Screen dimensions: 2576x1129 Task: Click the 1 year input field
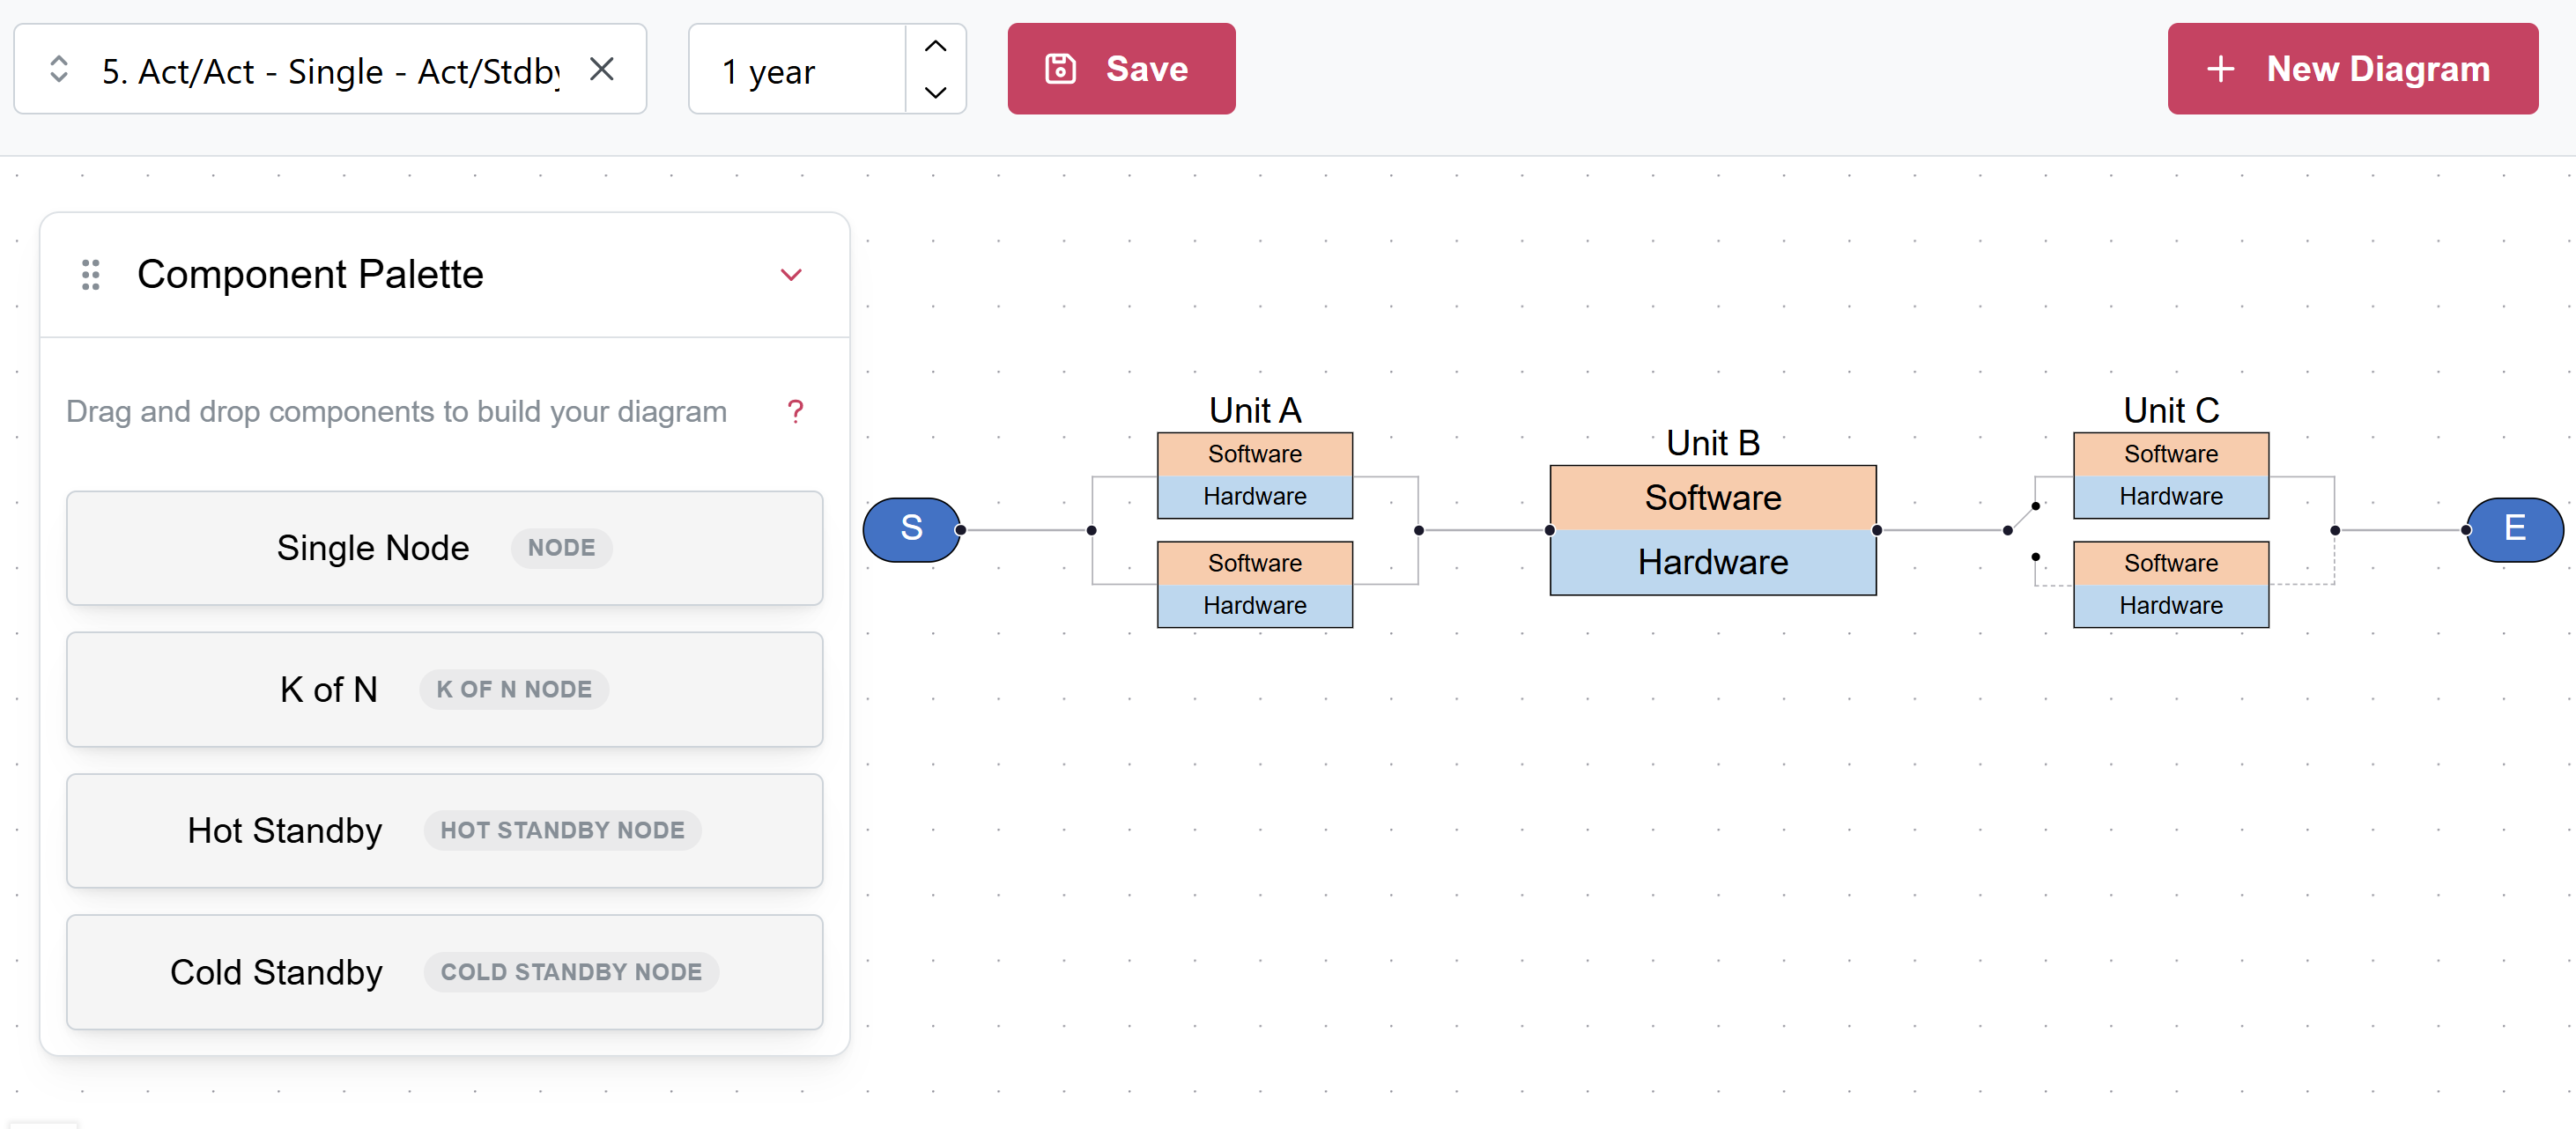click(798, 70)
